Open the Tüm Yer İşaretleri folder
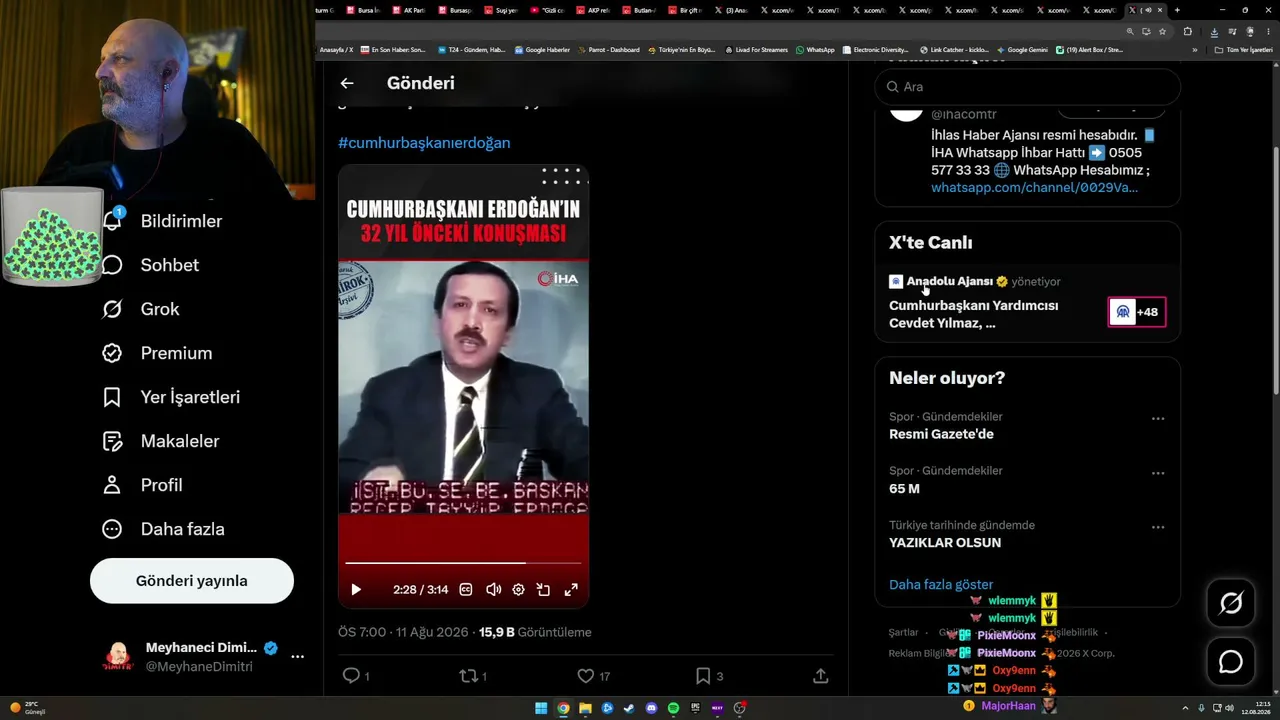This screenshot has width=1280, height=720. tap(1244, 49)
